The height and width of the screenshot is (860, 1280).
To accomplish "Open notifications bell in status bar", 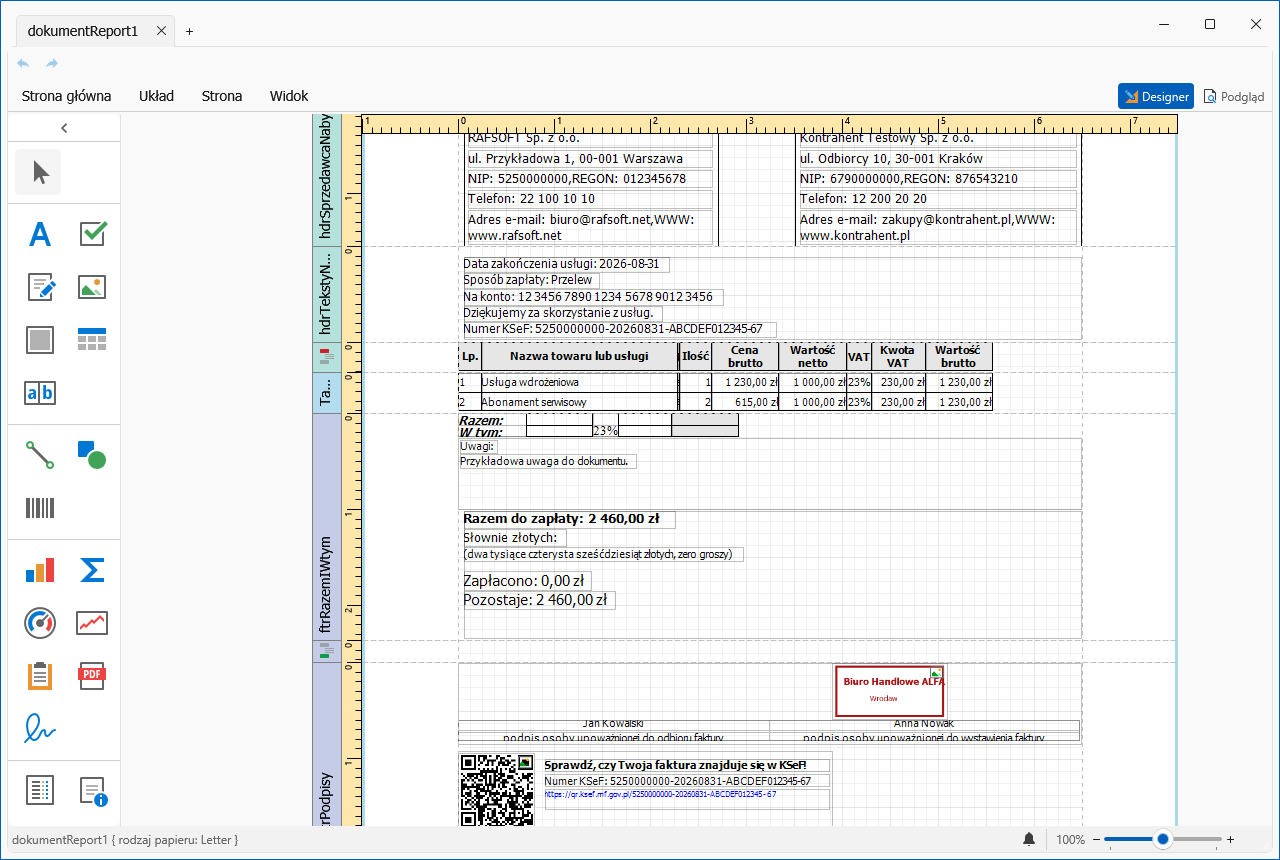I will click(x=1029, y=839).
